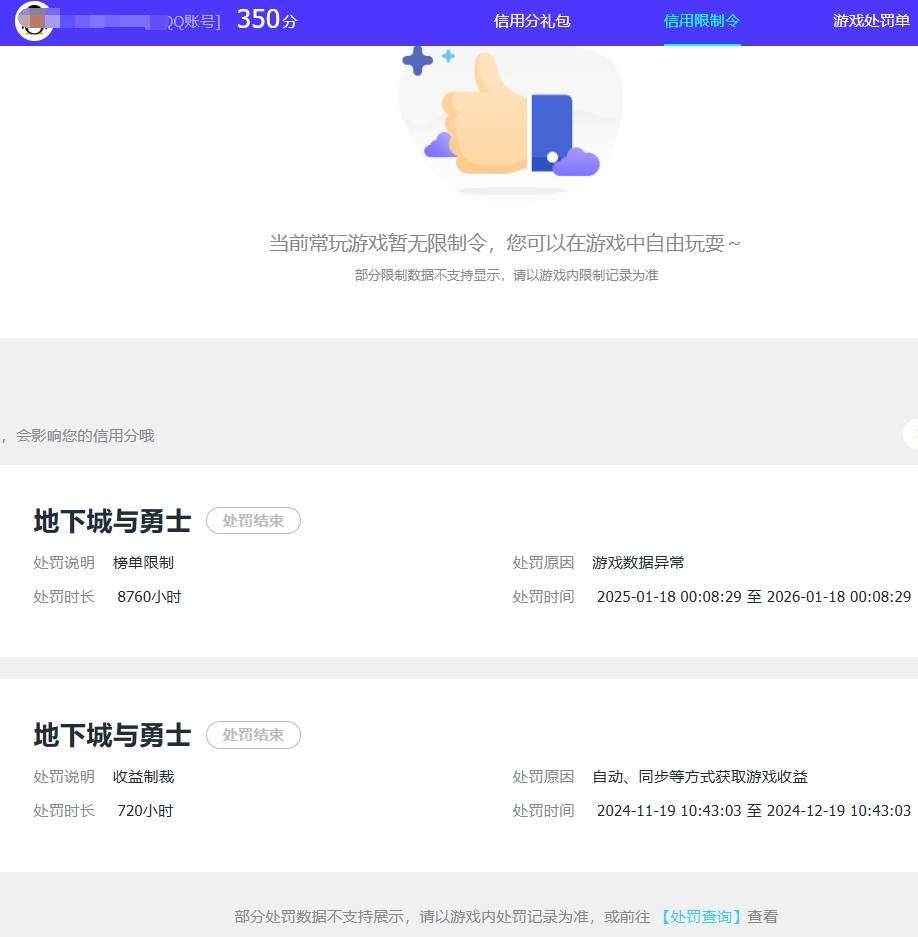This screenshot has height=937, width=918.
Task: Click the 游戏数据异常 penalty reason
Action: pyautogui.click(x=638, y=562)
